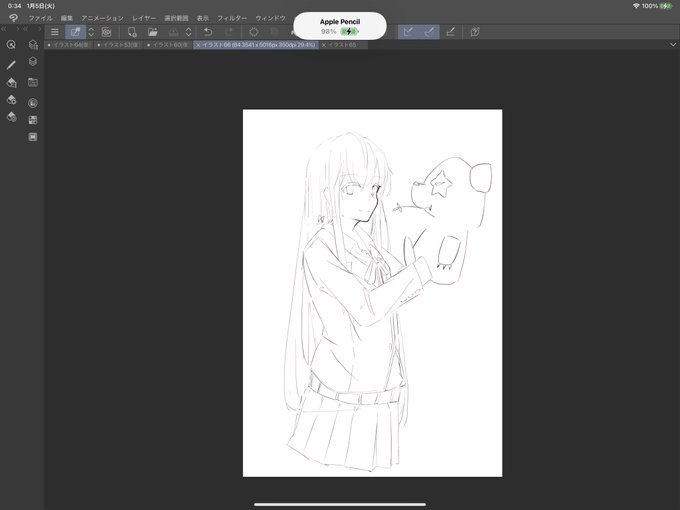
Task: Expand the arrows next to the Save icon
Action: (x=189, y=32)
